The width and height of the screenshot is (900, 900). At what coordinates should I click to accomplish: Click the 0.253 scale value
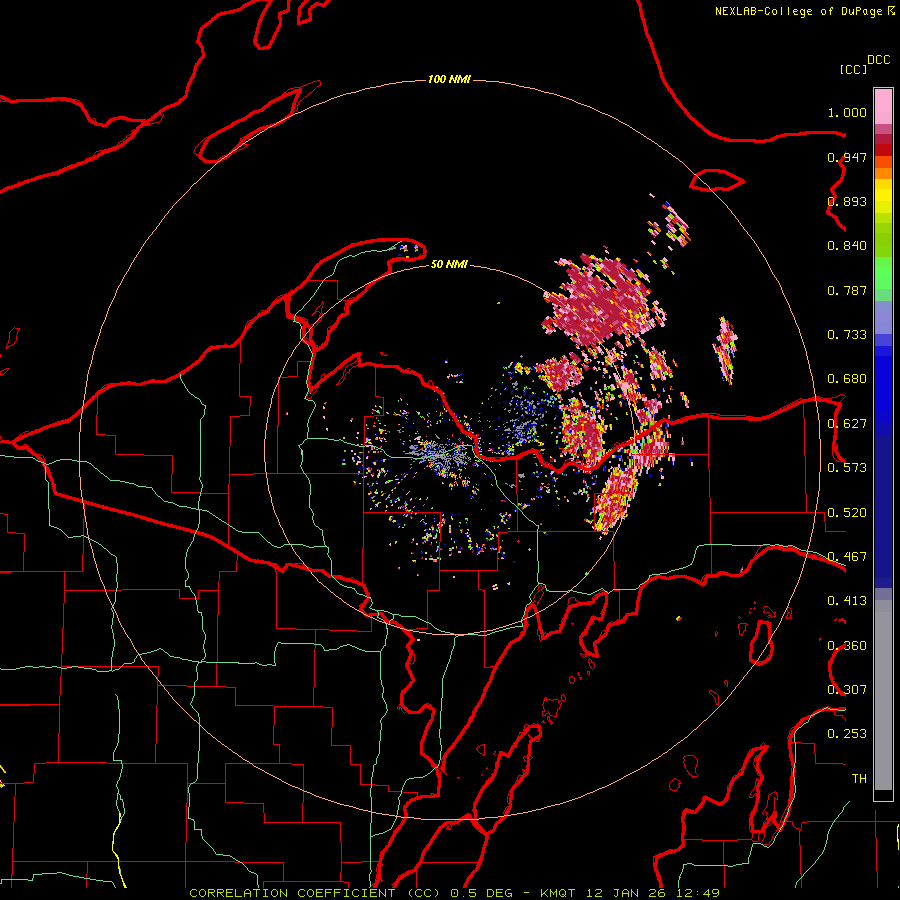pyautogui.click(x=847, y=734)
